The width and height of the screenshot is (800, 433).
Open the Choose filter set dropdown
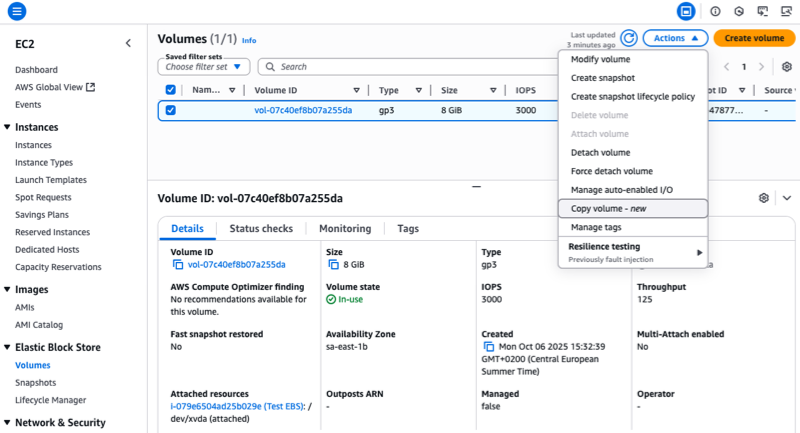[203, 67]
